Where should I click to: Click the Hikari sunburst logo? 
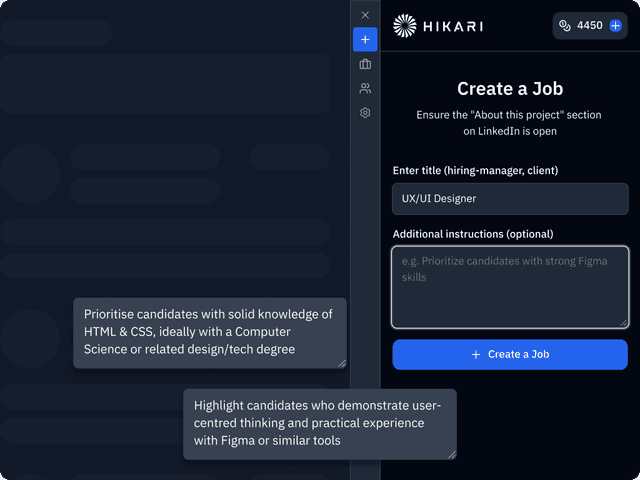pos(405,25)
